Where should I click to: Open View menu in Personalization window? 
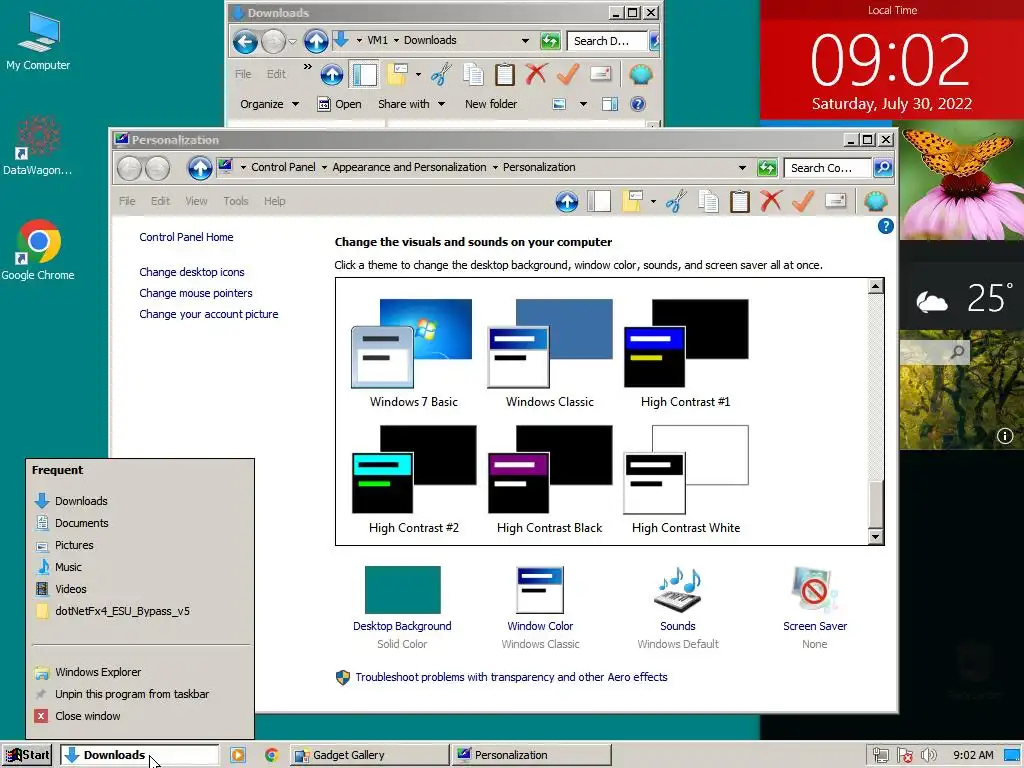pyautogui.click(x=196, y=201)
